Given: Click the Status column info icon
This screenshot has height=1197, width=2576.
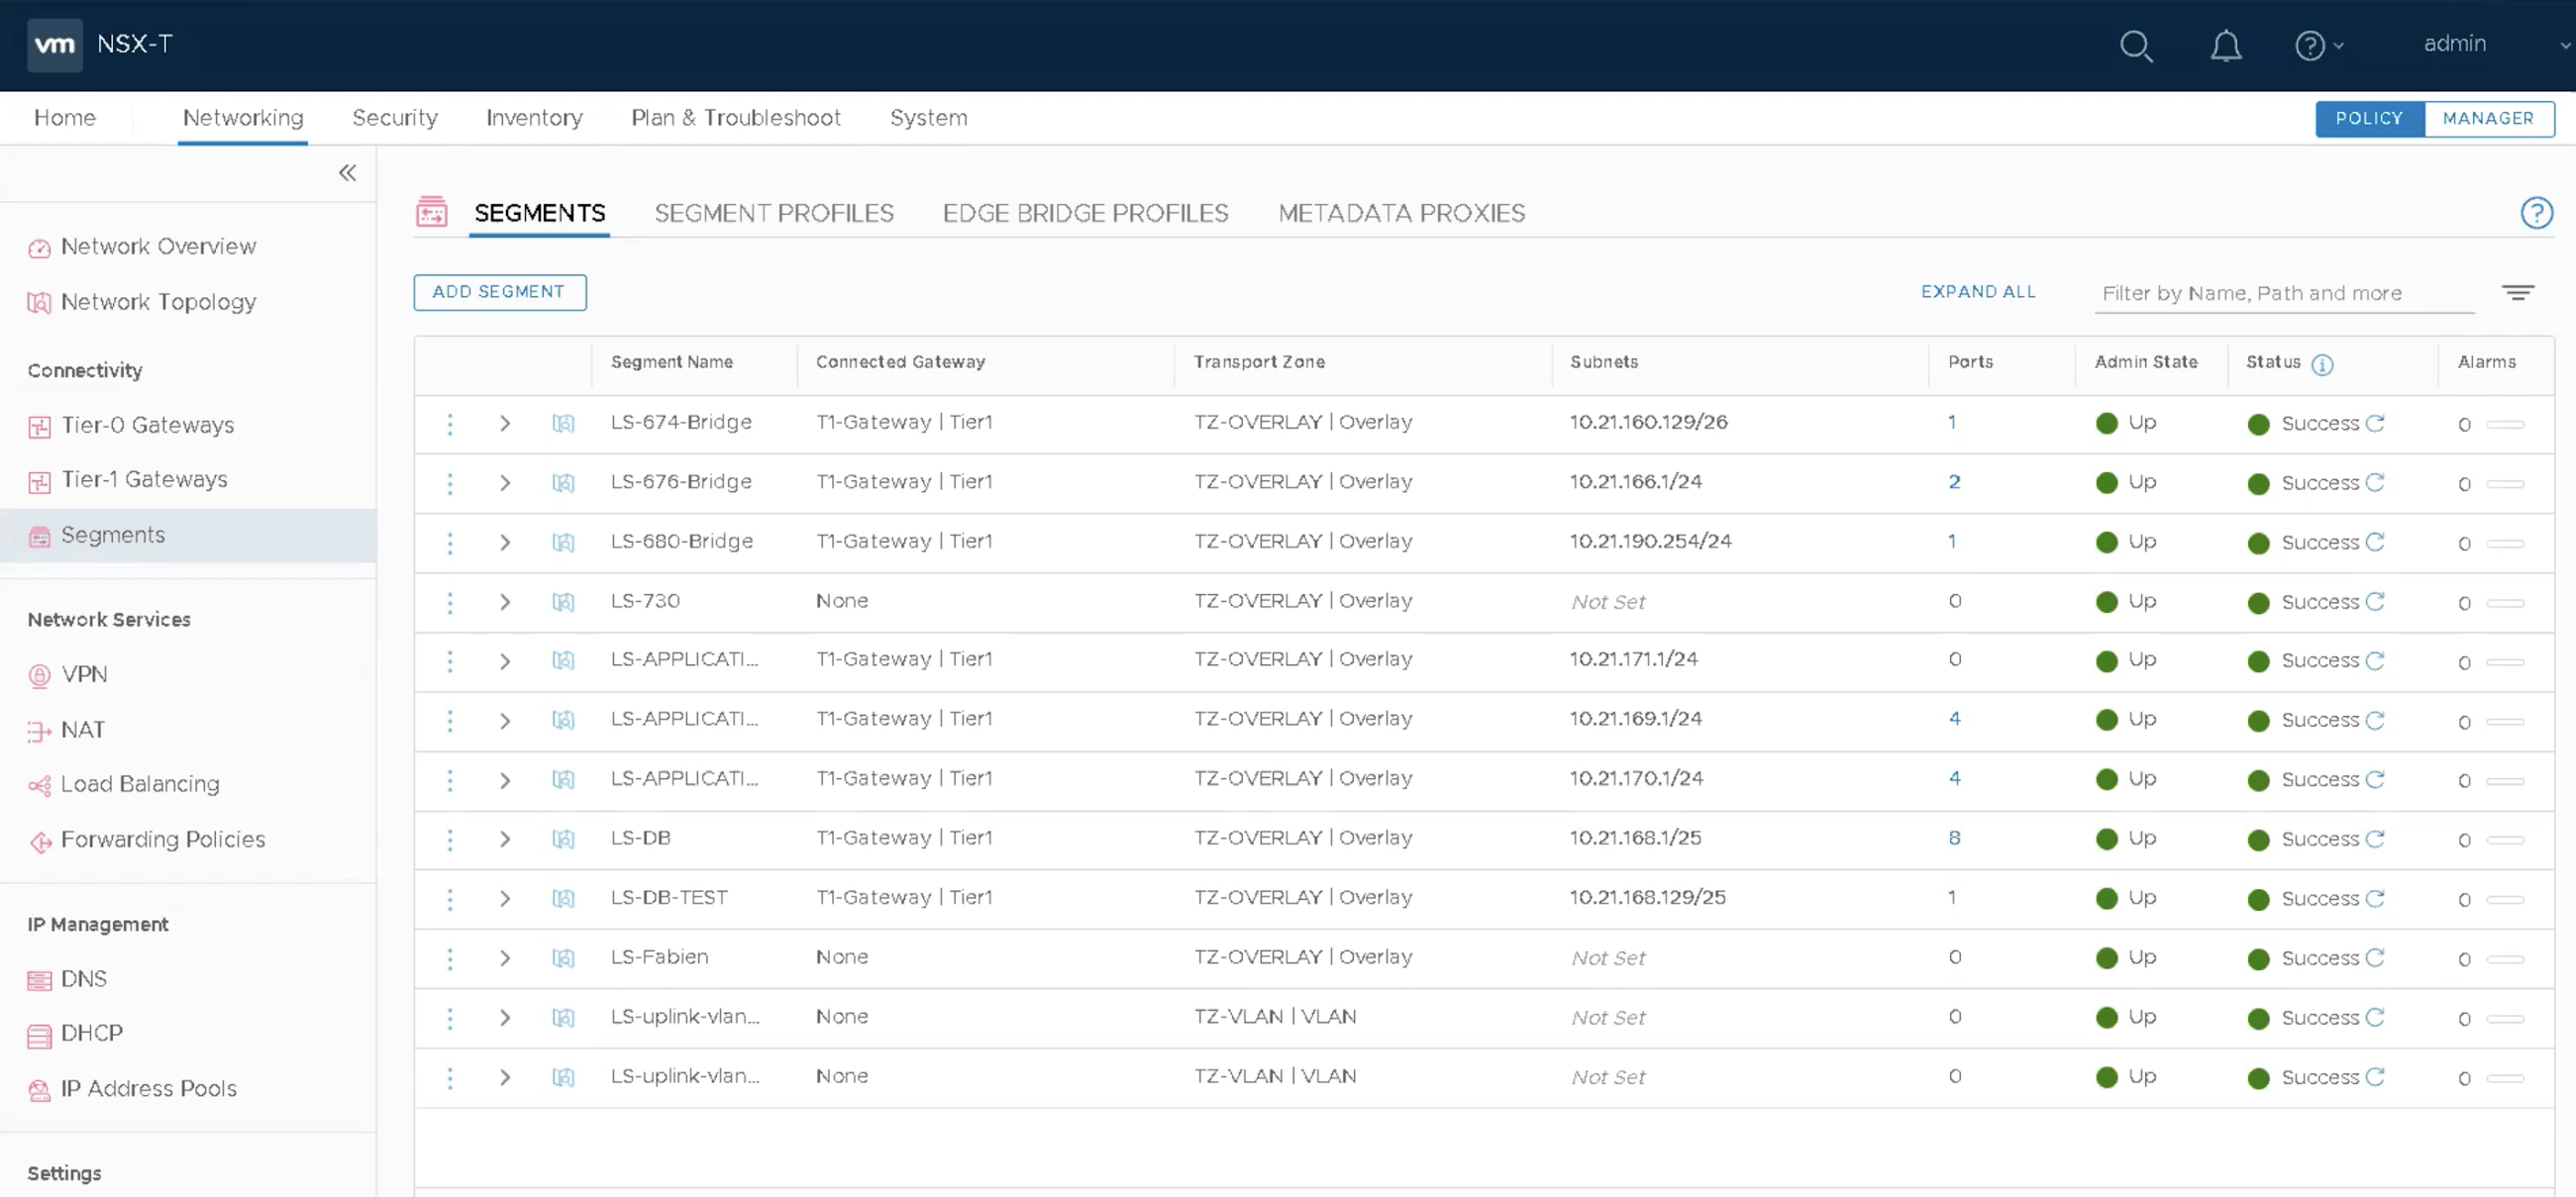Looking at the screenshot, I should (x=2322, y=365).
